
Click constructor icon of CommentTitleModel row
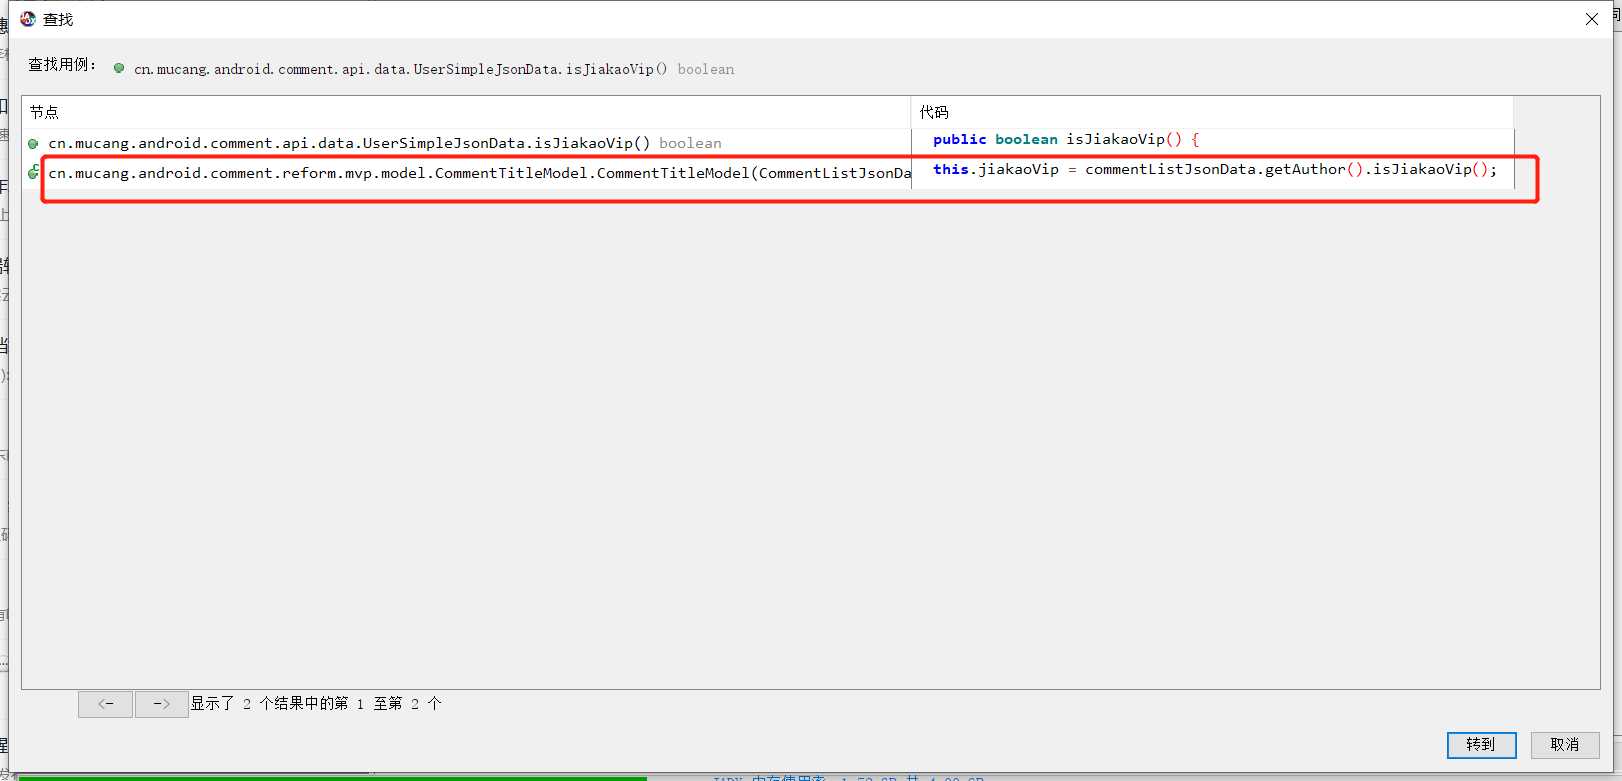point(33,173)
